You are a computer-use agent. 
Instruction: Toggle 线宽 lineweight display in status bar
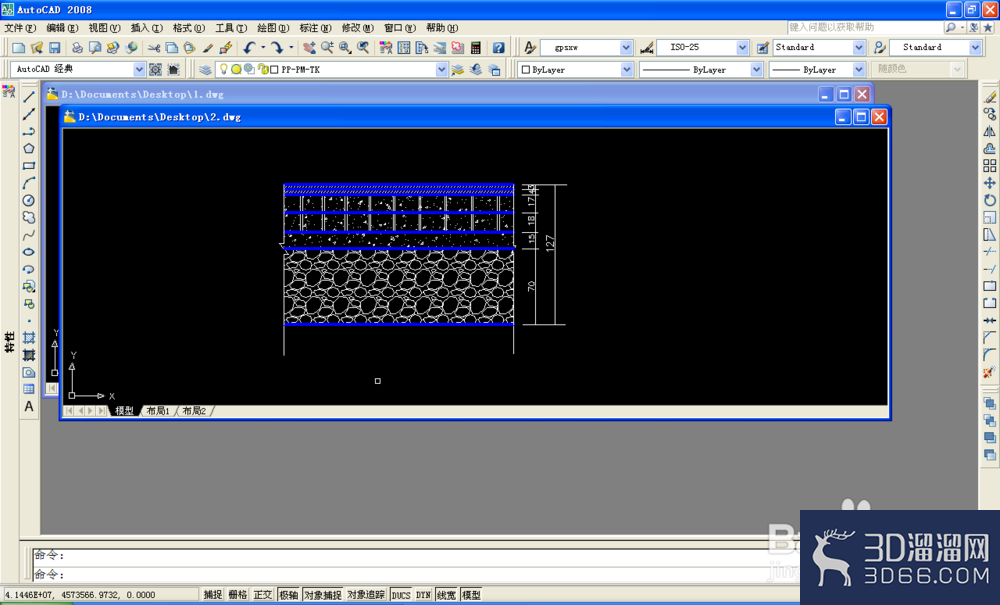(x=446, y=595)
